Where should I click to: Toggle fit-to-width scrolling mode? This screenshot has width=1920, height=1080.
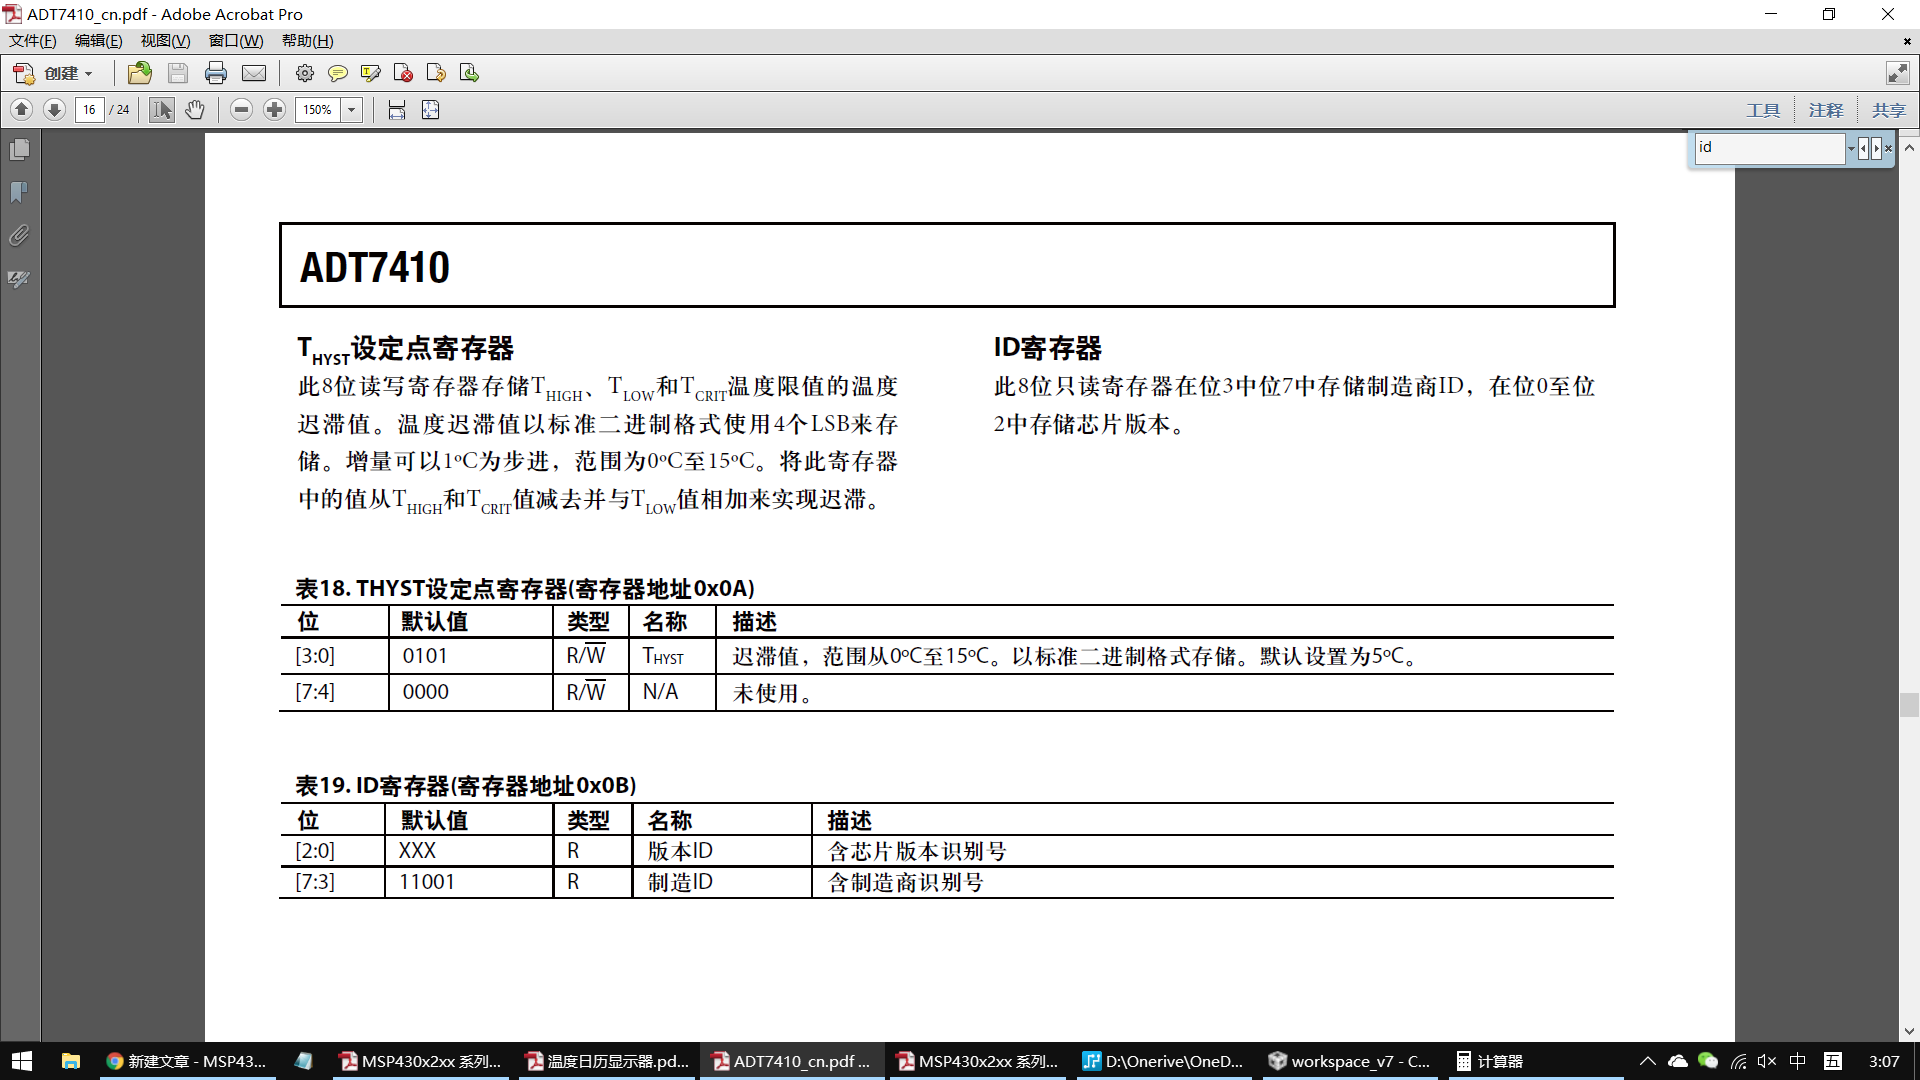click(397, 110)
